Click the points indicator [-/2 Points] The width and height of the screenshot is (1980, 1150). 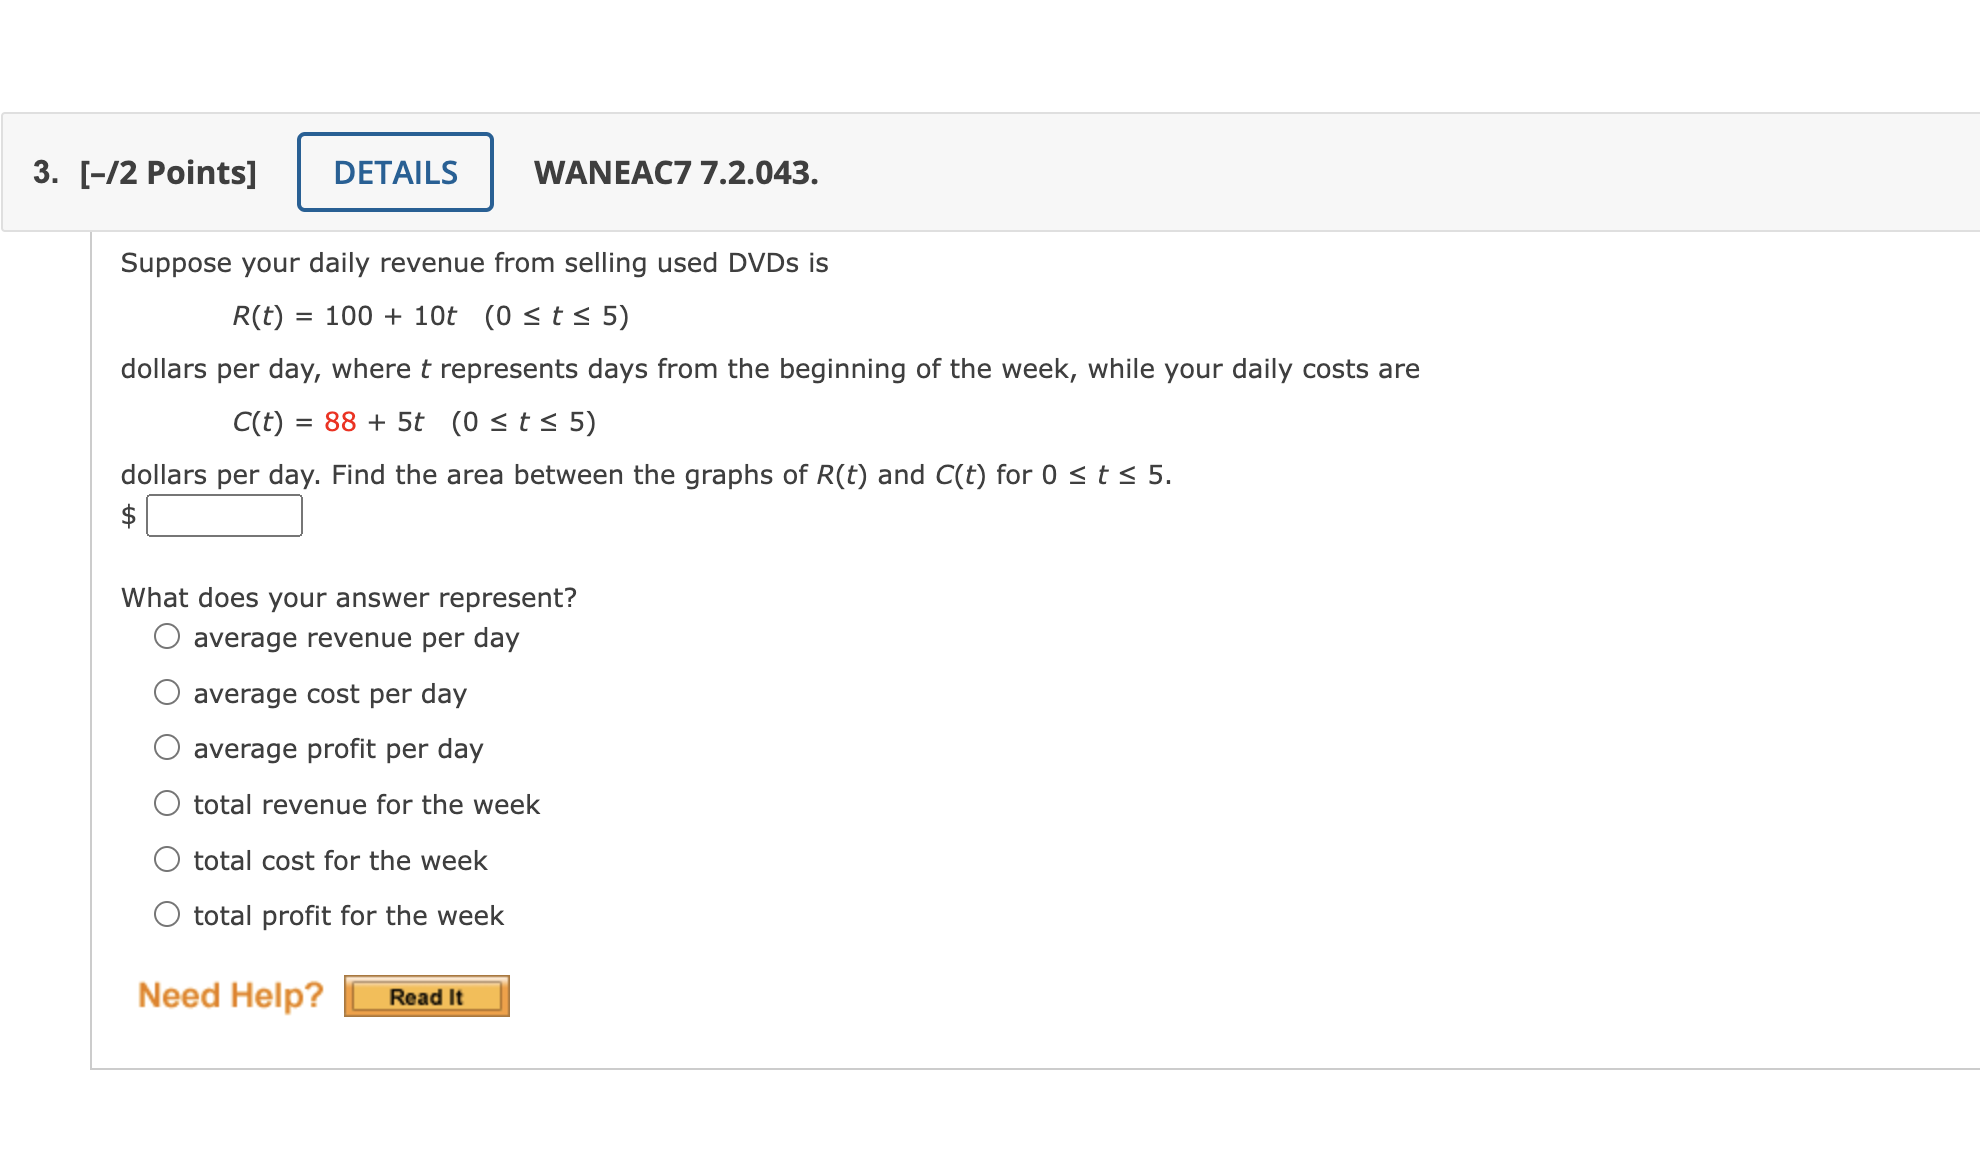pyautogui.click(x=168, y=172)
